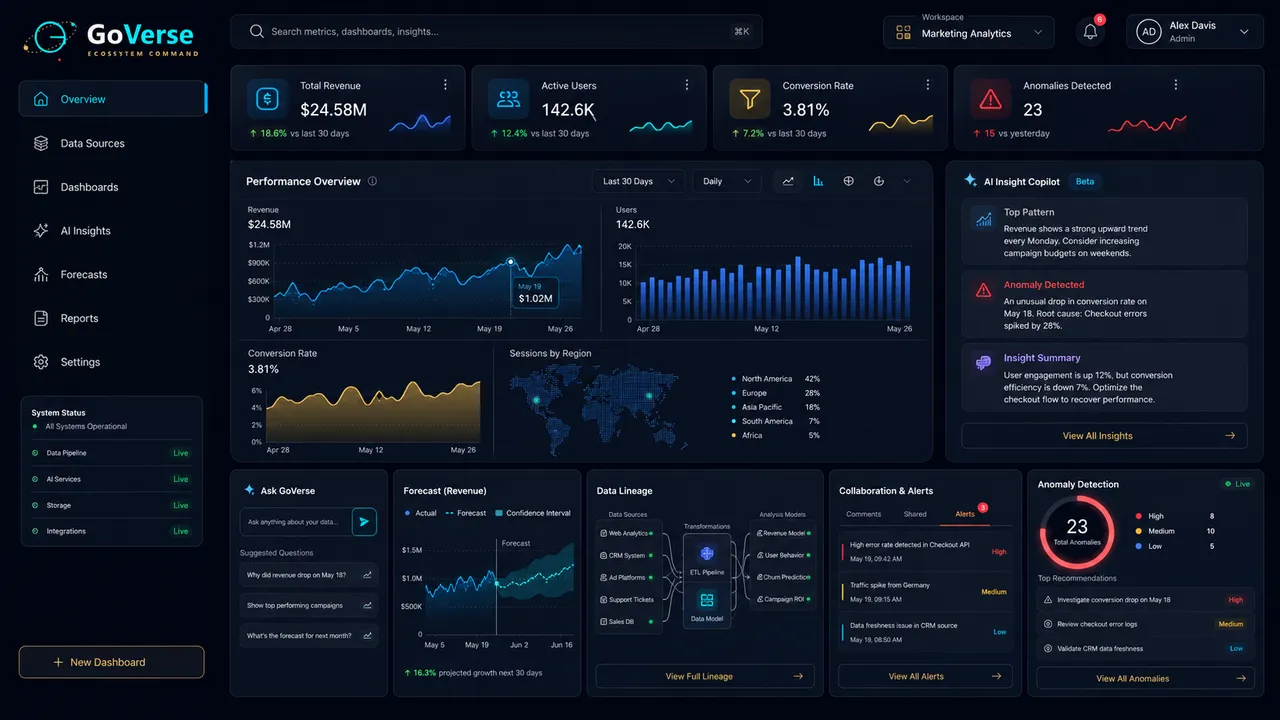Select 'What's the forecast for next month?' suggestion
The width and height of the screenshot is (1280, 720).
(x=309, y=635)
